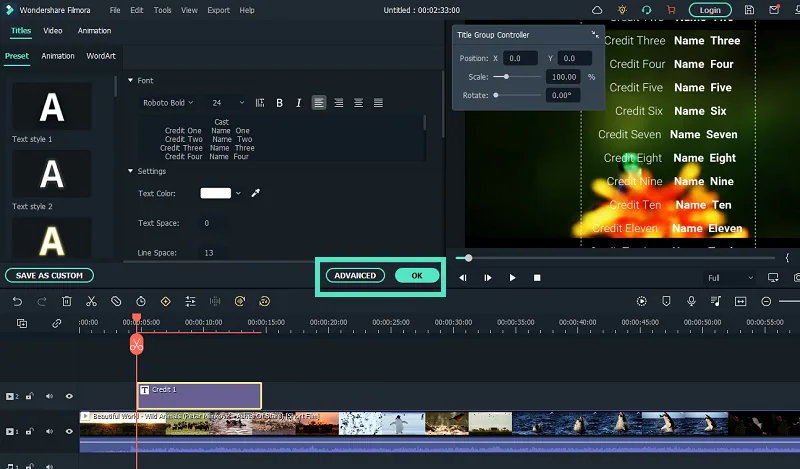Toggle Bold text formatting
Screen dimensions: 800x469
pyautogui.click(x=279, y=103)
